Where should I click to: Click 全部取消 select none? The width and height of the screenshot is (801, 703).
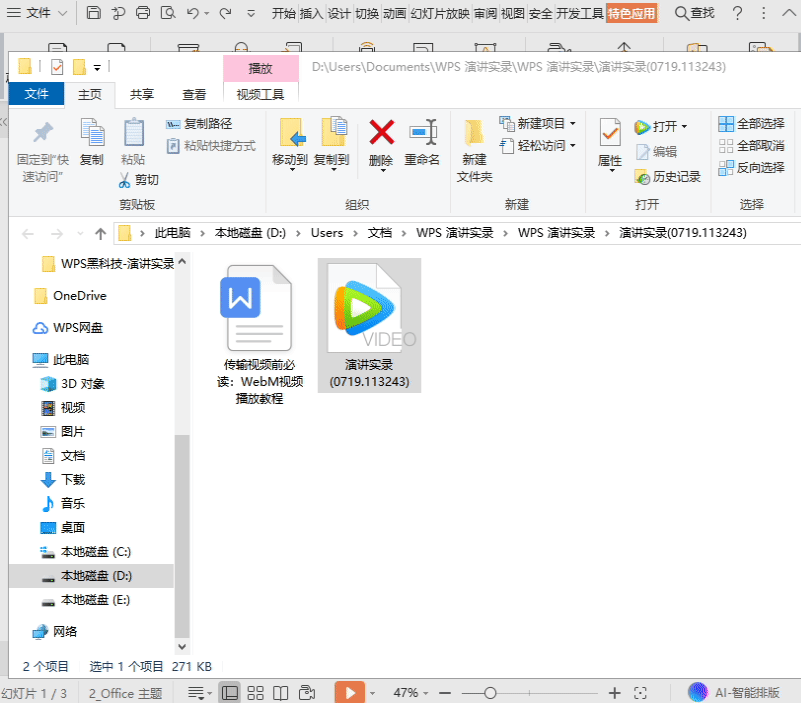tap(751, 146)
